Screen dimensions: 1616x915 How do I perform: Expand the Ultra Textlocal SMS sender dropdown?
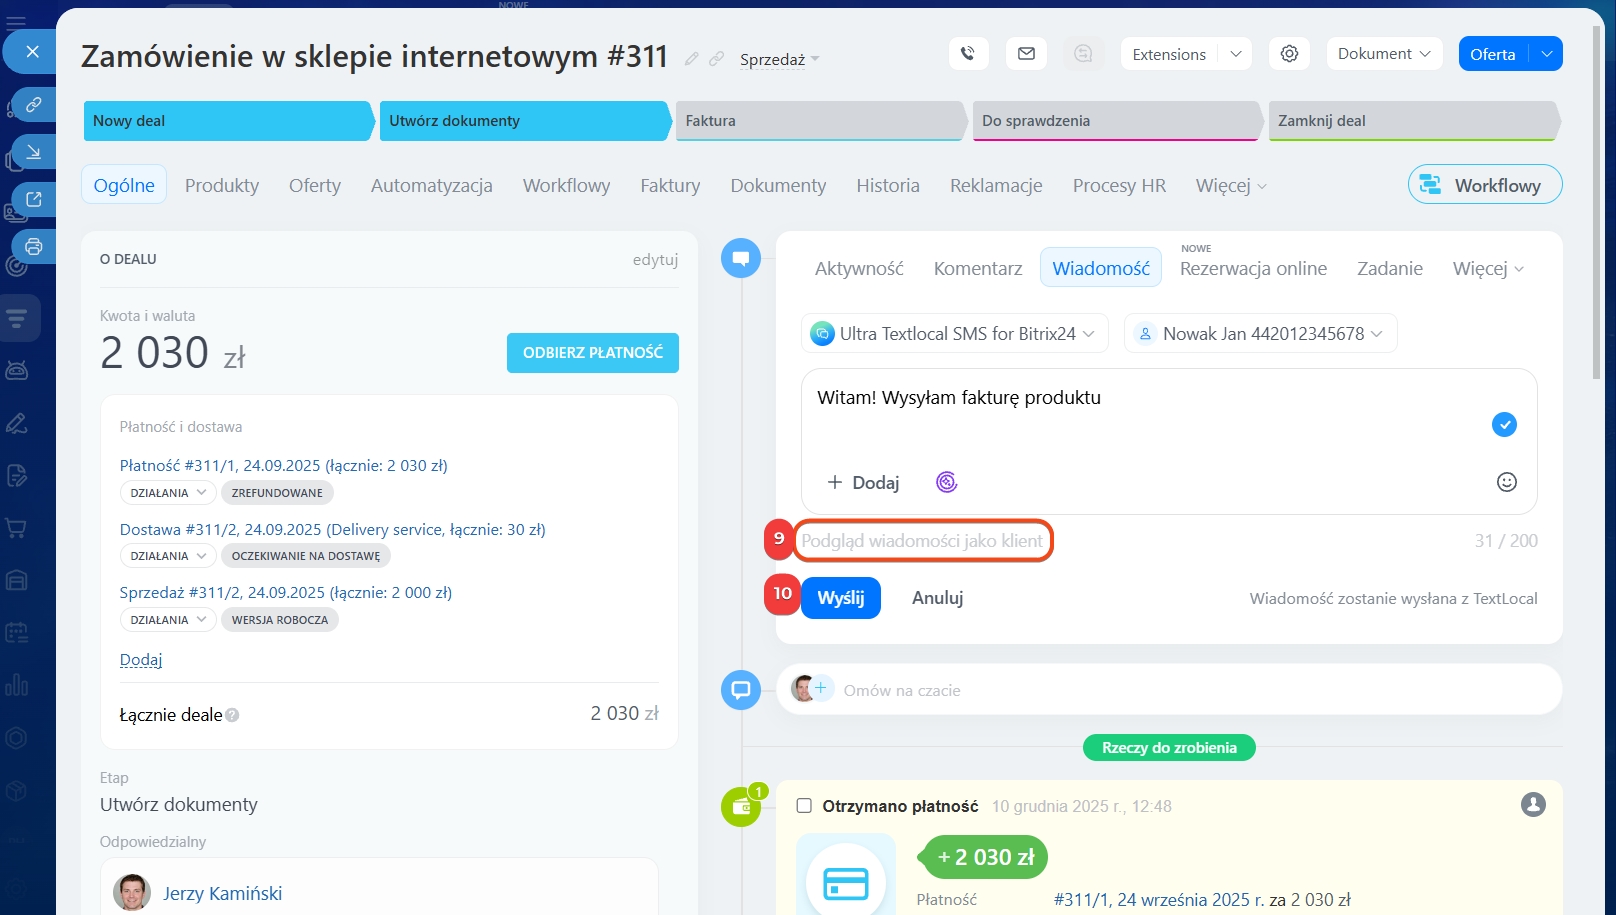click(955, 334)
